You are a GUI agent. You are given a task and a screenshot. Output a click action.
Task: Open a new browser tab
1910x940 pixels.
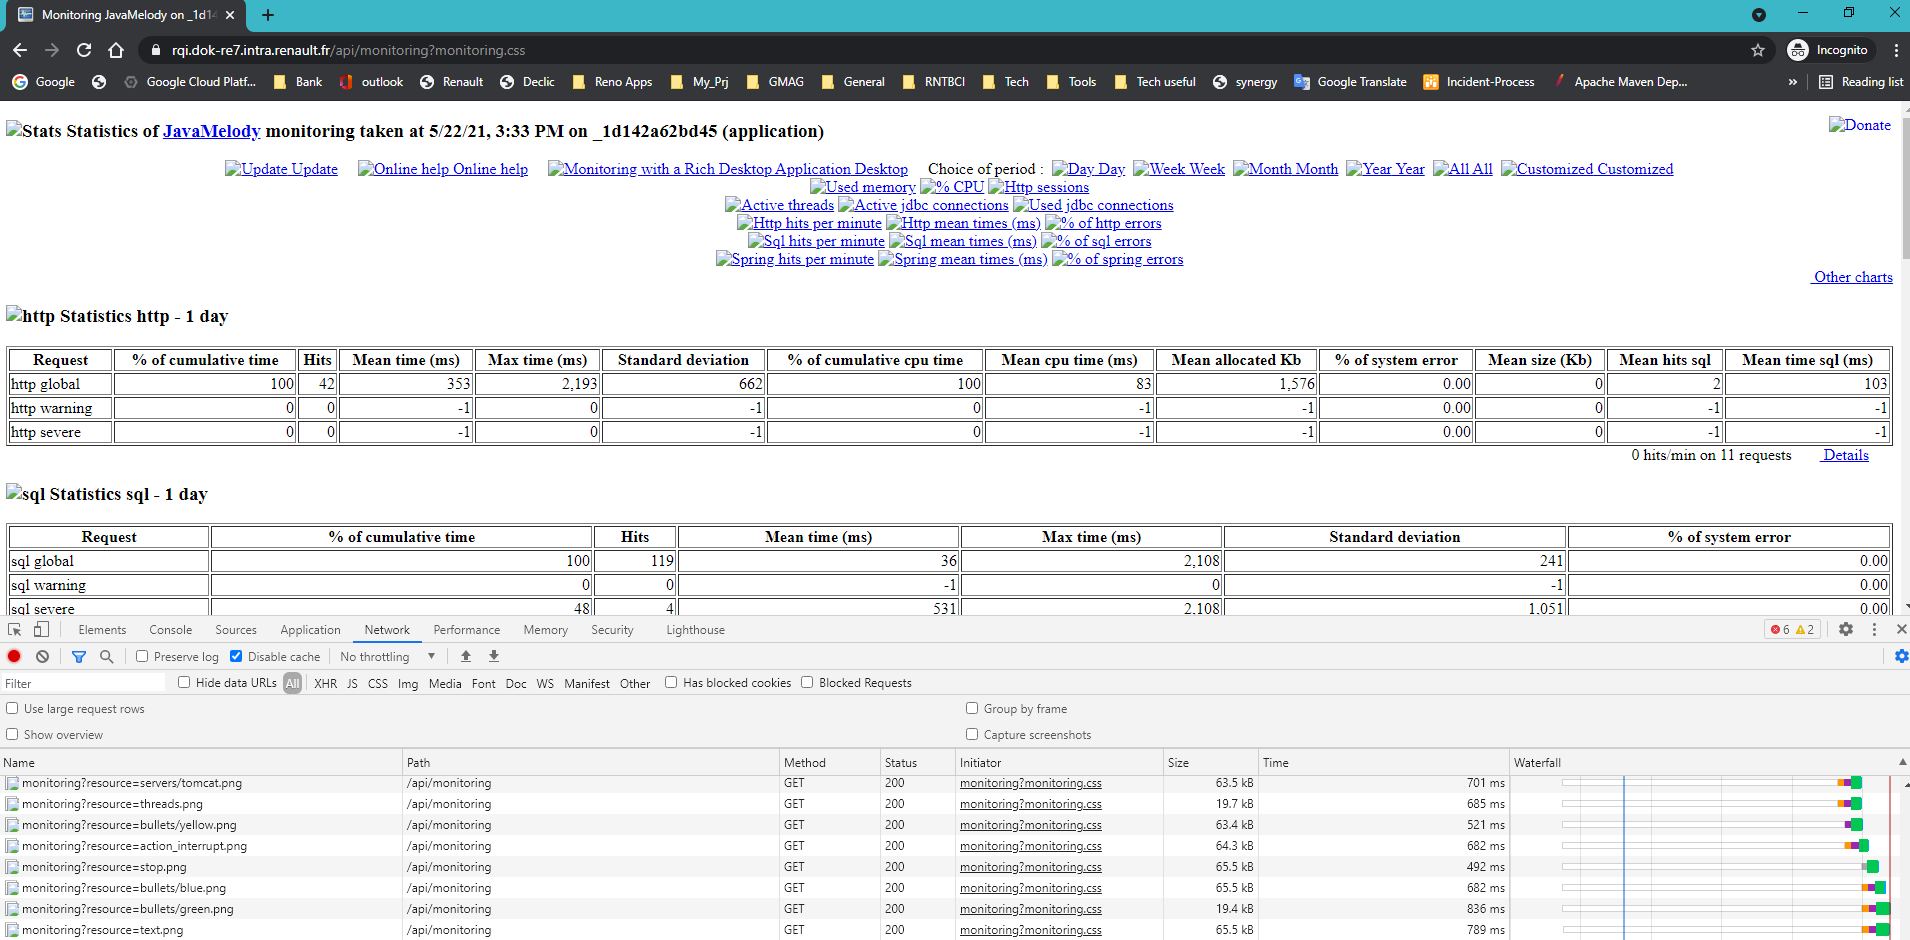tap(268, 15)
